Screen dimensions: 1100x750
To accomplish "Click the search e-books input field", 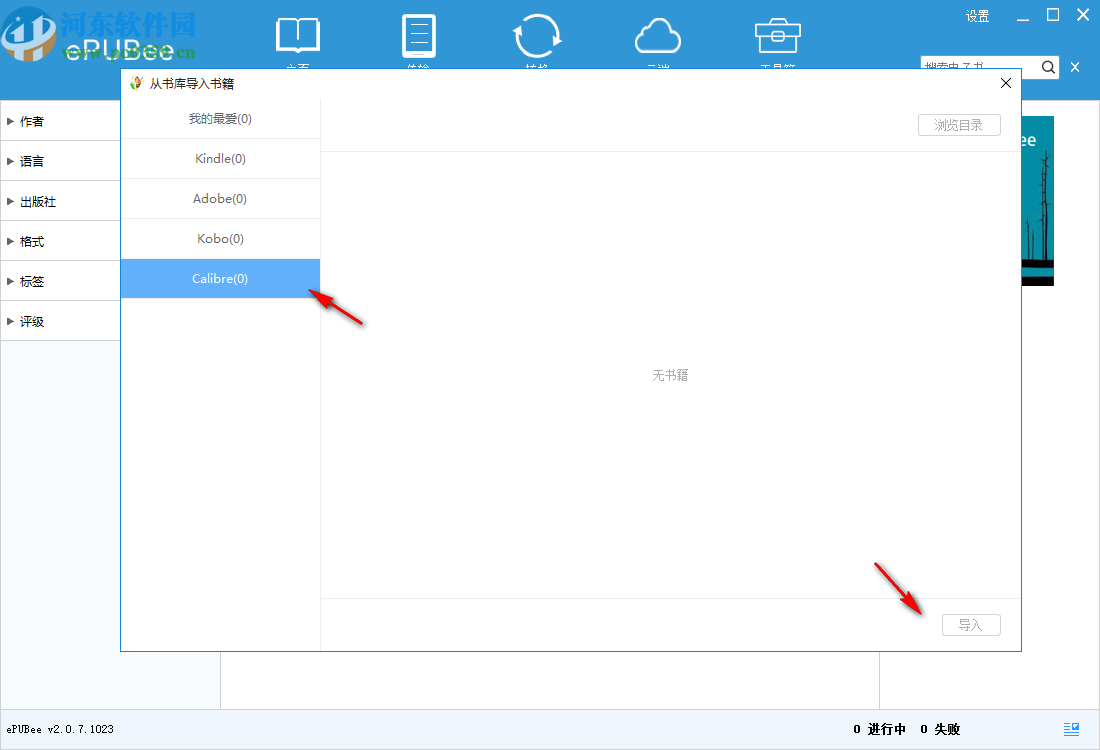I will coord(979,67).
